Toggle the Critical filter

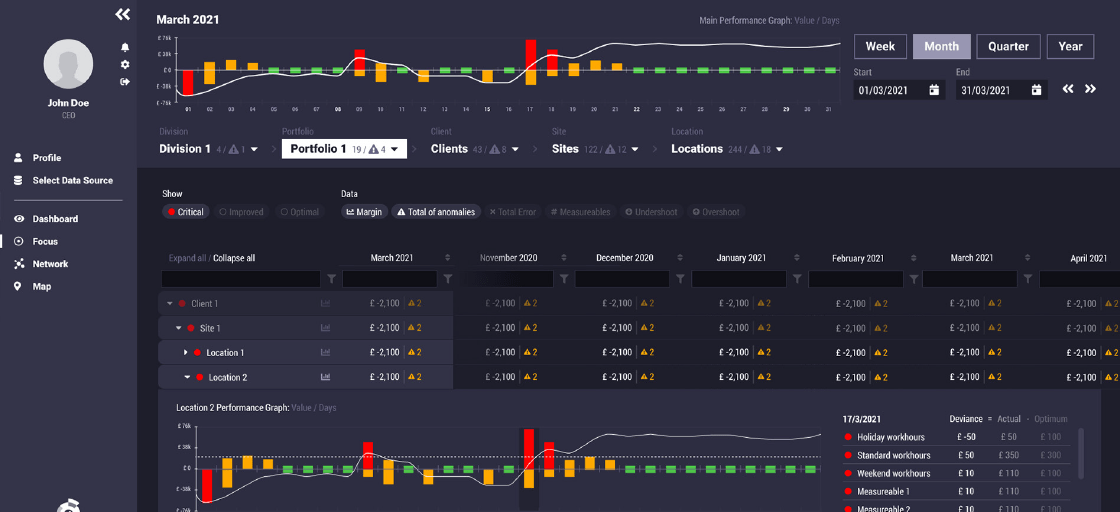186,212
